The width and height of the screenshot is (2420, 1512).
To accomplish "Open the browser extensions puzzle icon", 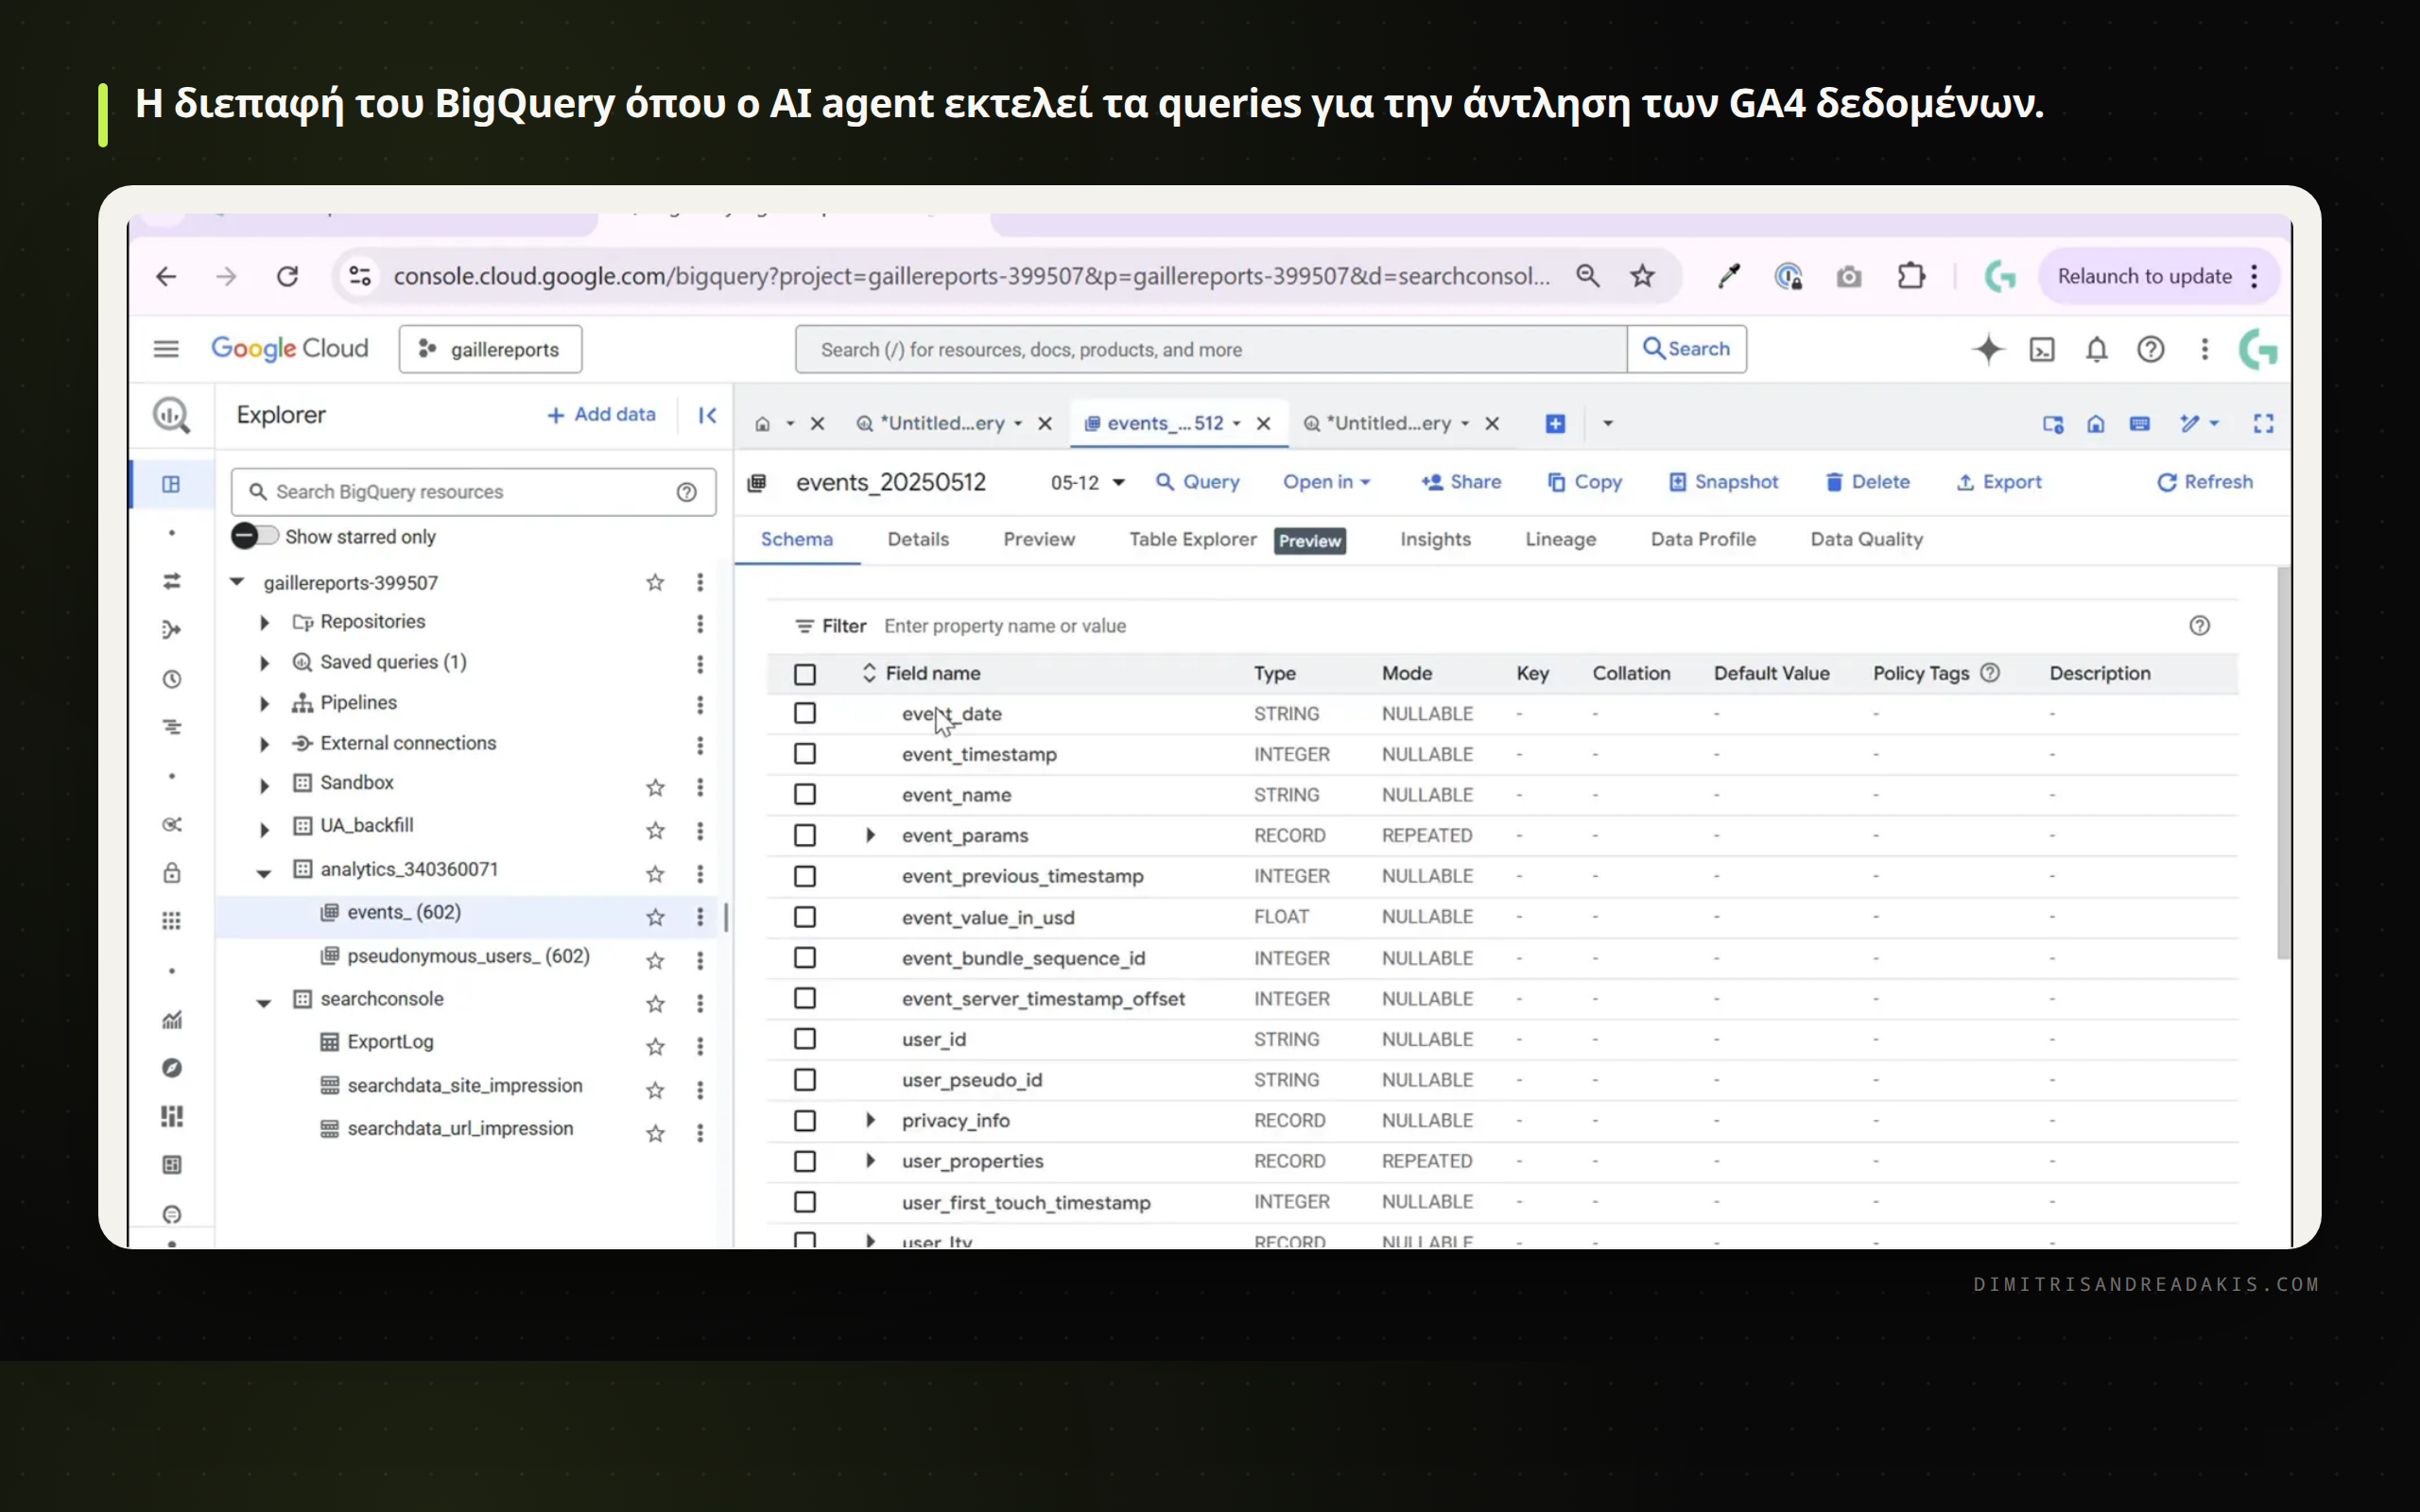I will pyautogui.click(x=1911, y=276).
